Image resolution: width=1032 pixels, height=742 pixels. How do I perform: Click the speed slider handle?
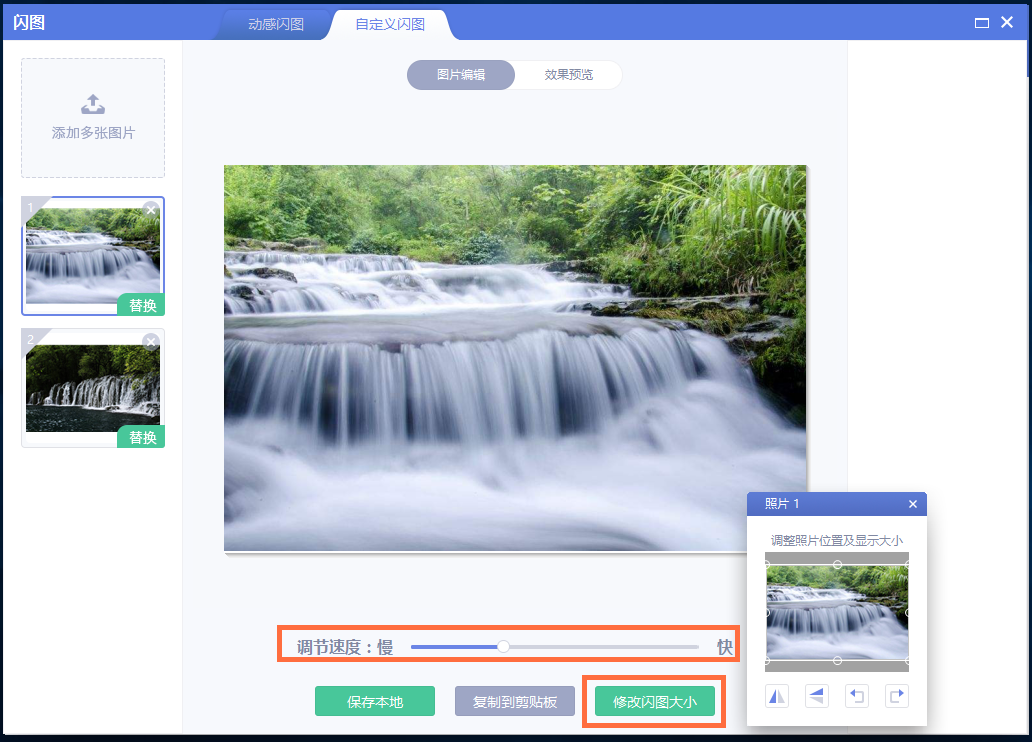tap(504, 647)
